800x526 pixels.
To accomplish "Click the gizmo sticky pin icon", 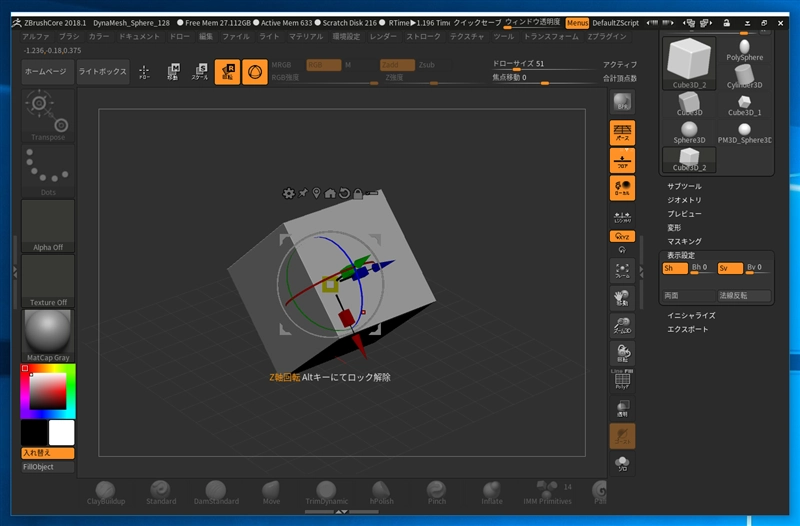I will point(303,193).
